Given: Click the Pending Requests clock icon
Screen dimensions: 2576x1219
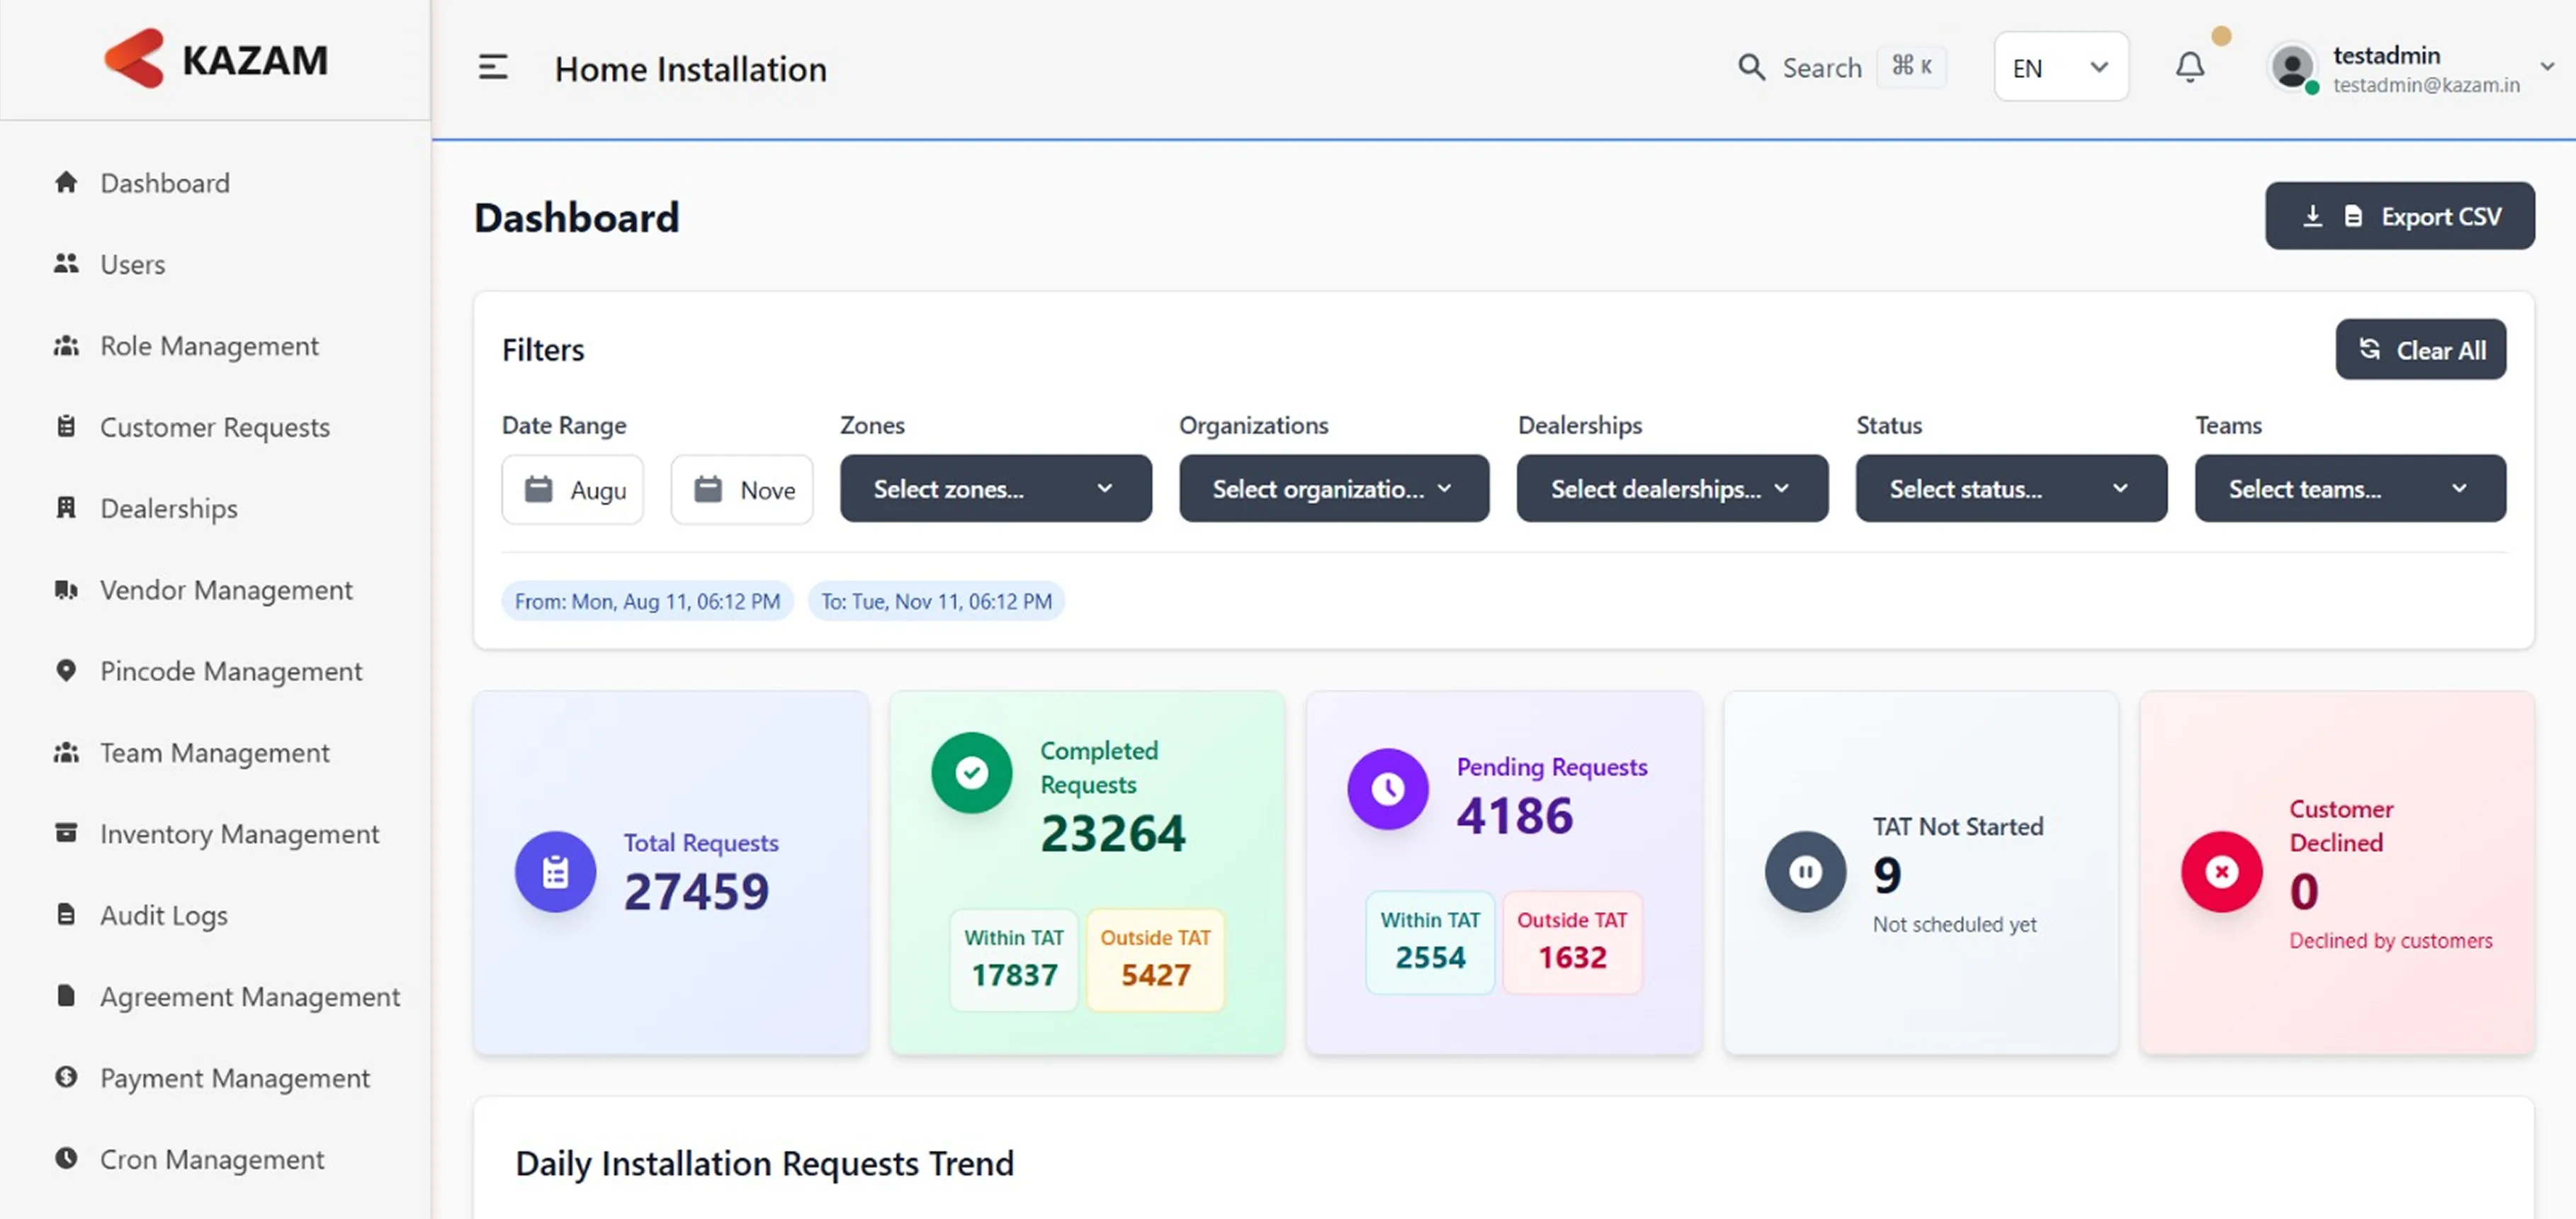Looking at the screenshot, I should (x=1387, y=789).
